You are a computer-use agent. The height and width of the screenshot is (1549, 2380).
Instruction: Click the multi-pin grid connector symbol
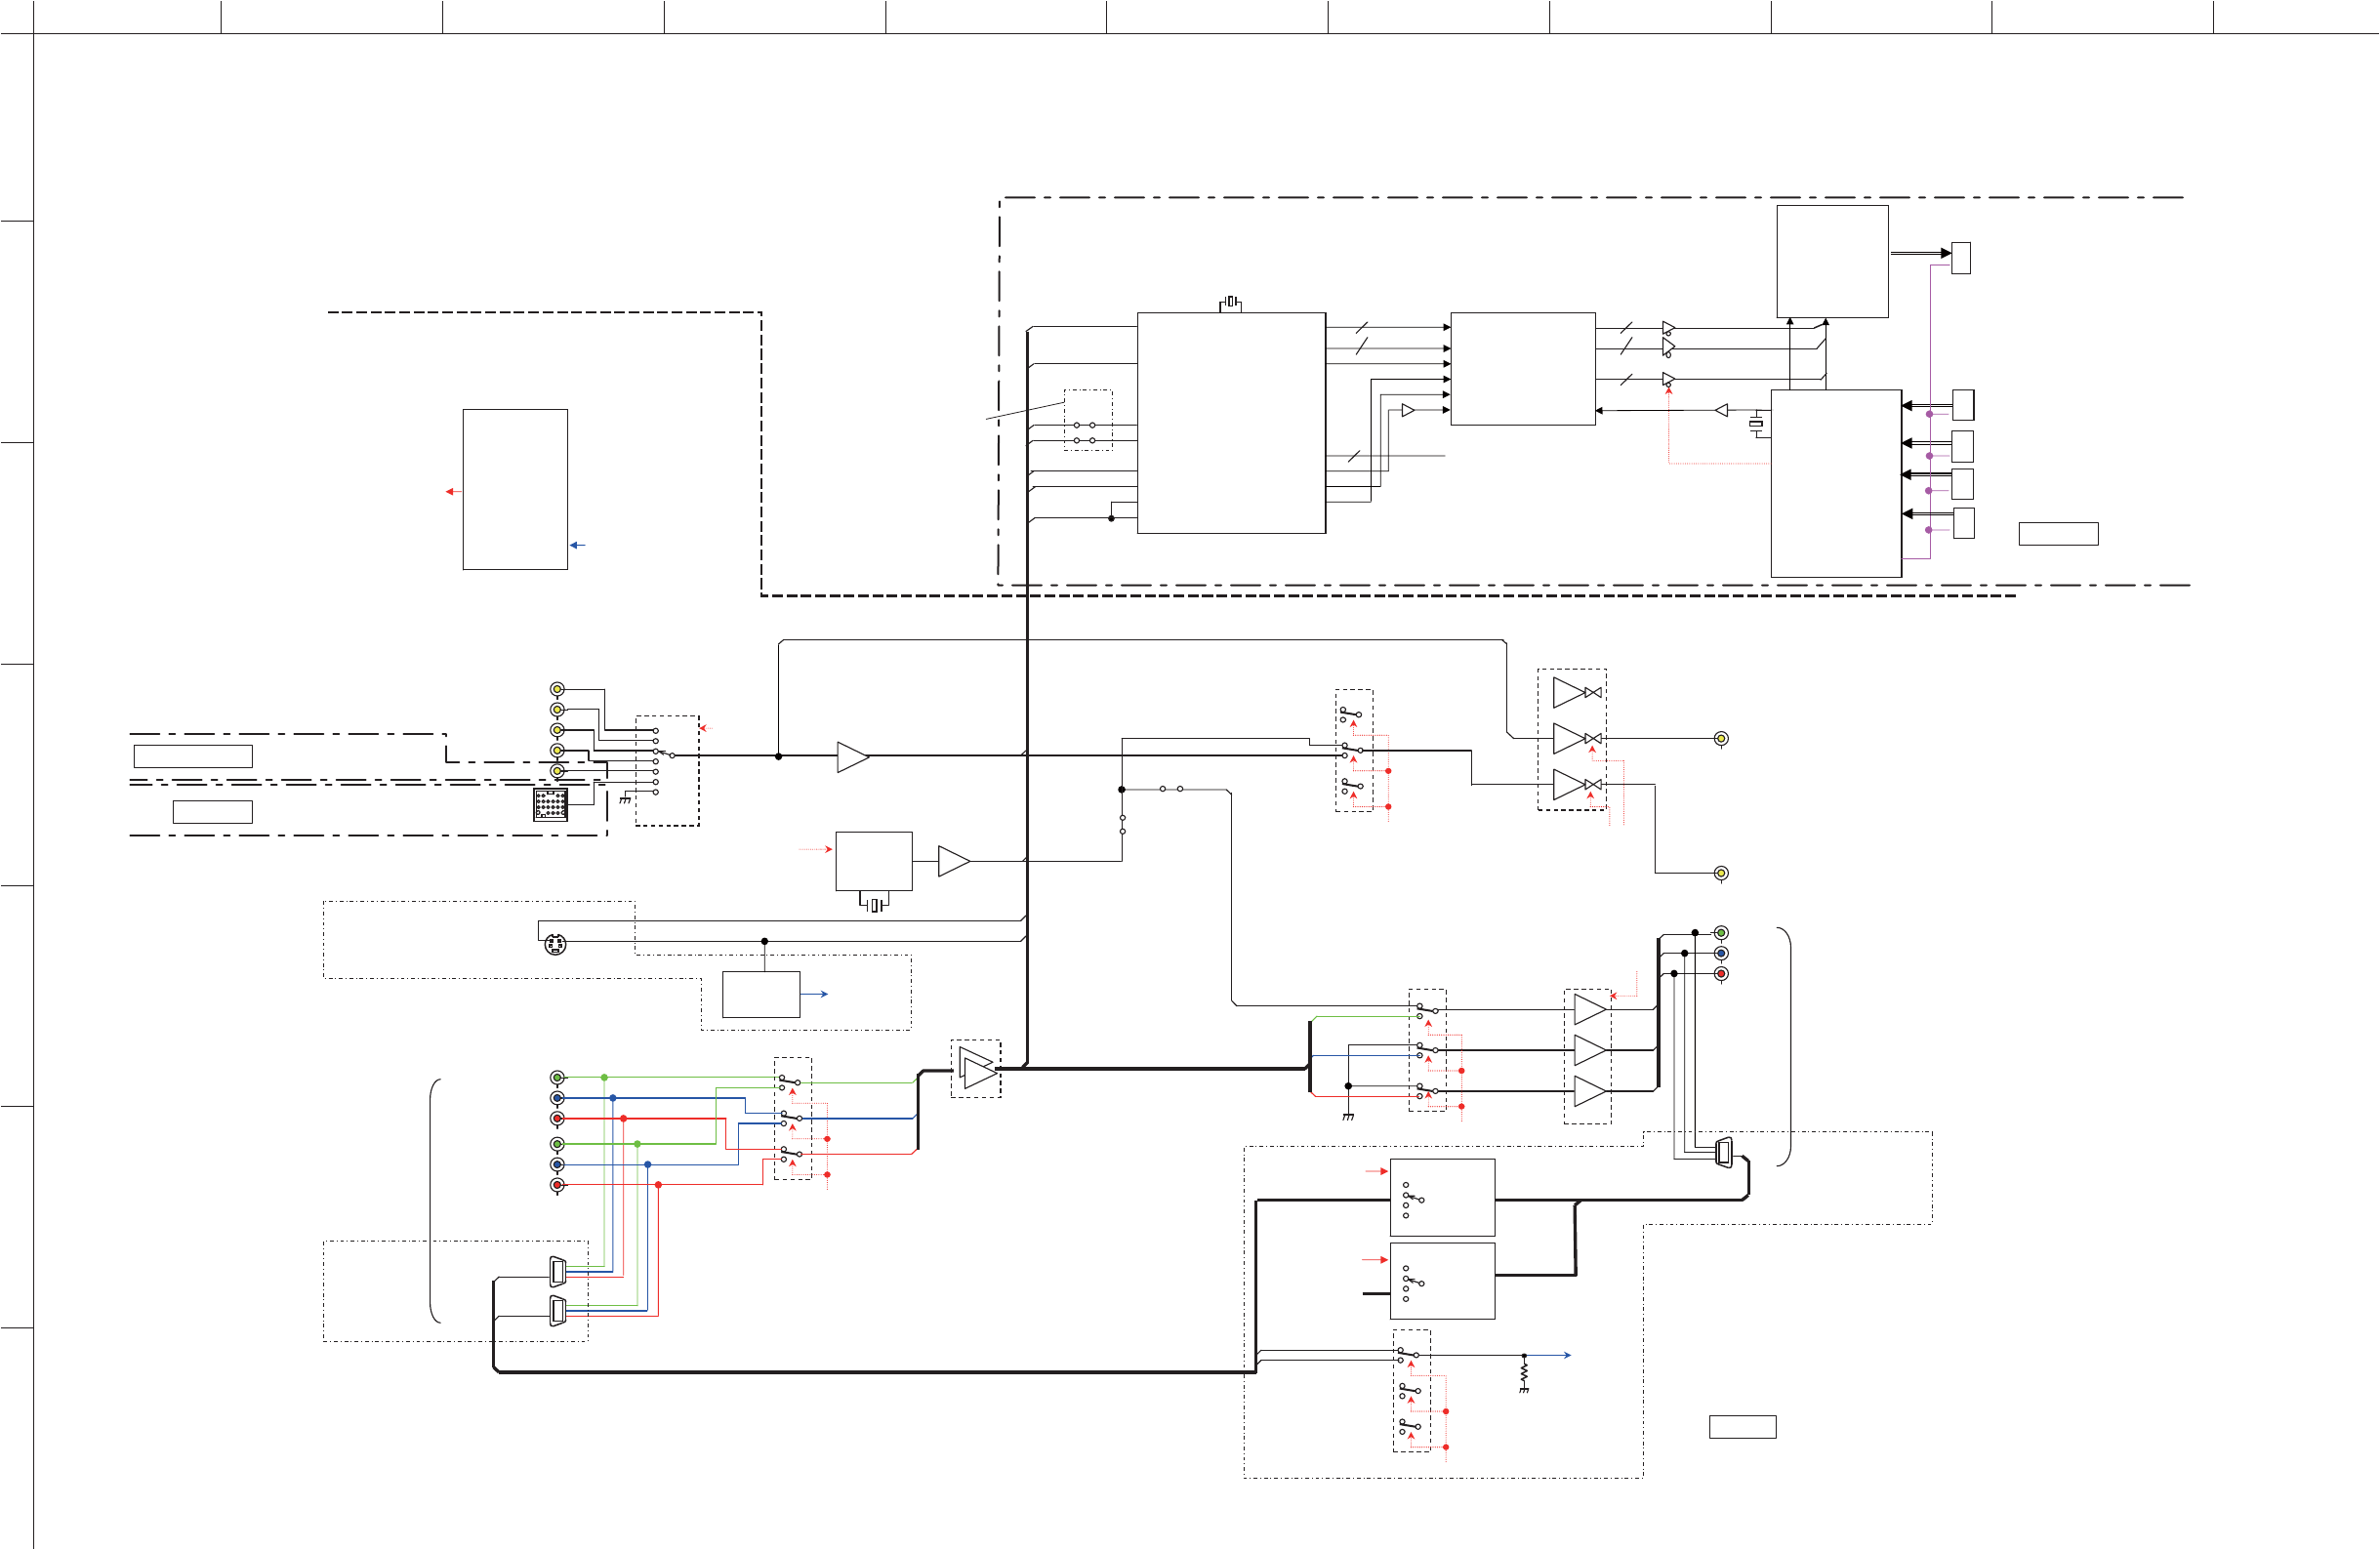[x=550, y=803]
